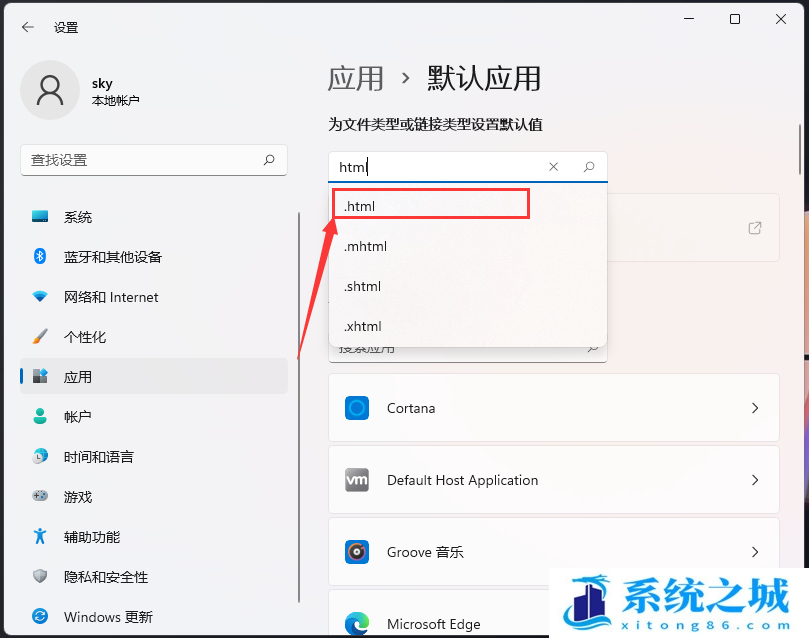Select the .html suggestion

click(x=430, y=206)
